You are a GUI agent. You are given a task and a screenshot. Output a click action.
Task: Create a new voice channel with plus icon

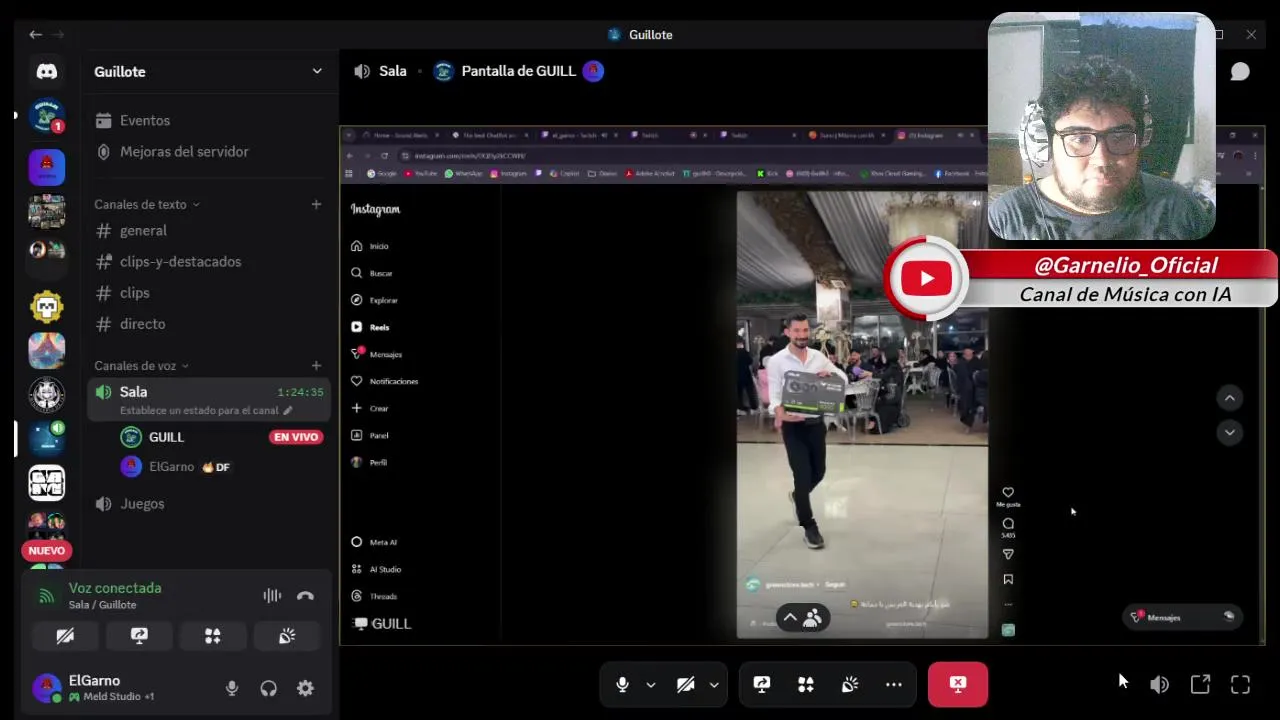tap(316, 366)
